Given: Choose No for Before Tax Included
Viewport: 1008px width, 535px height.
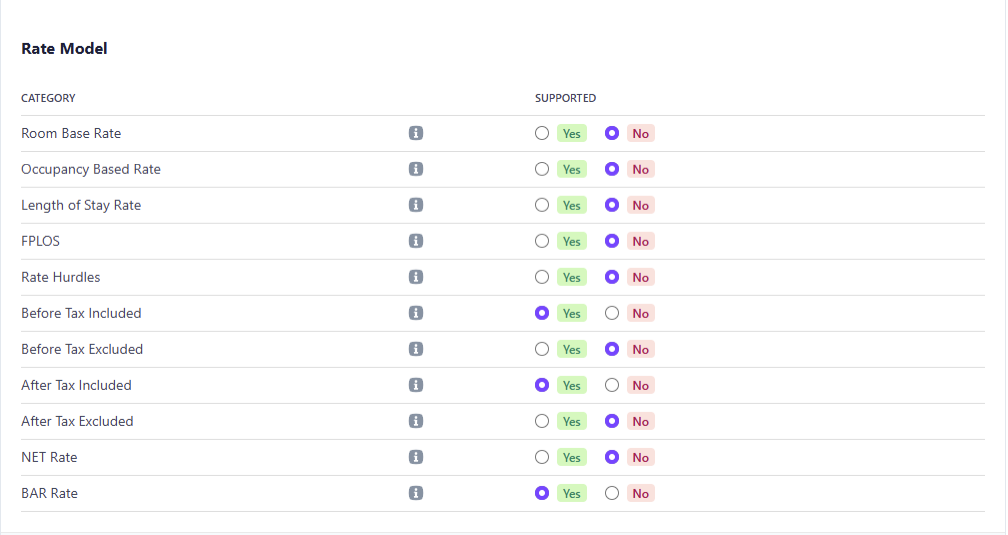Looking at the screenshot, I should (612, 313).
